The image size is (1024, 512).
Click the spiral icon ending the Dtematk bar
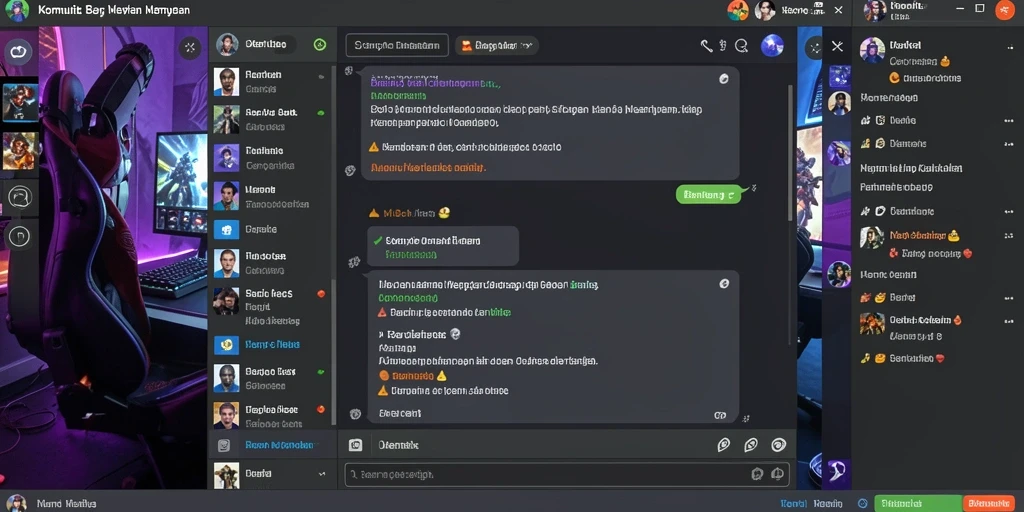778,445
